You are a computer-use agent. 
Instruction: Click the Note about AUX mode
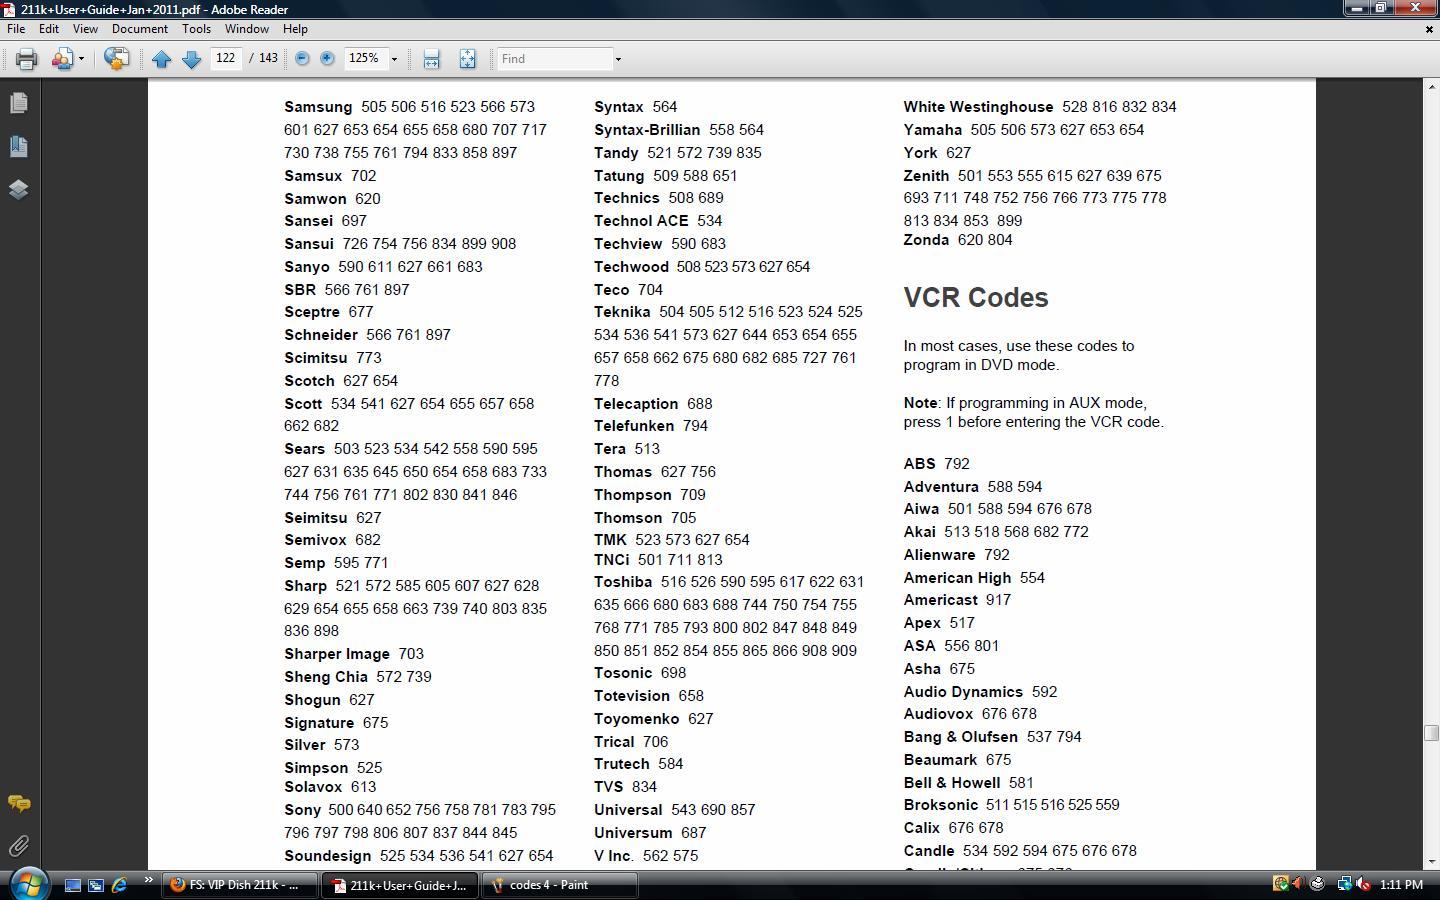coord(1034,412)
